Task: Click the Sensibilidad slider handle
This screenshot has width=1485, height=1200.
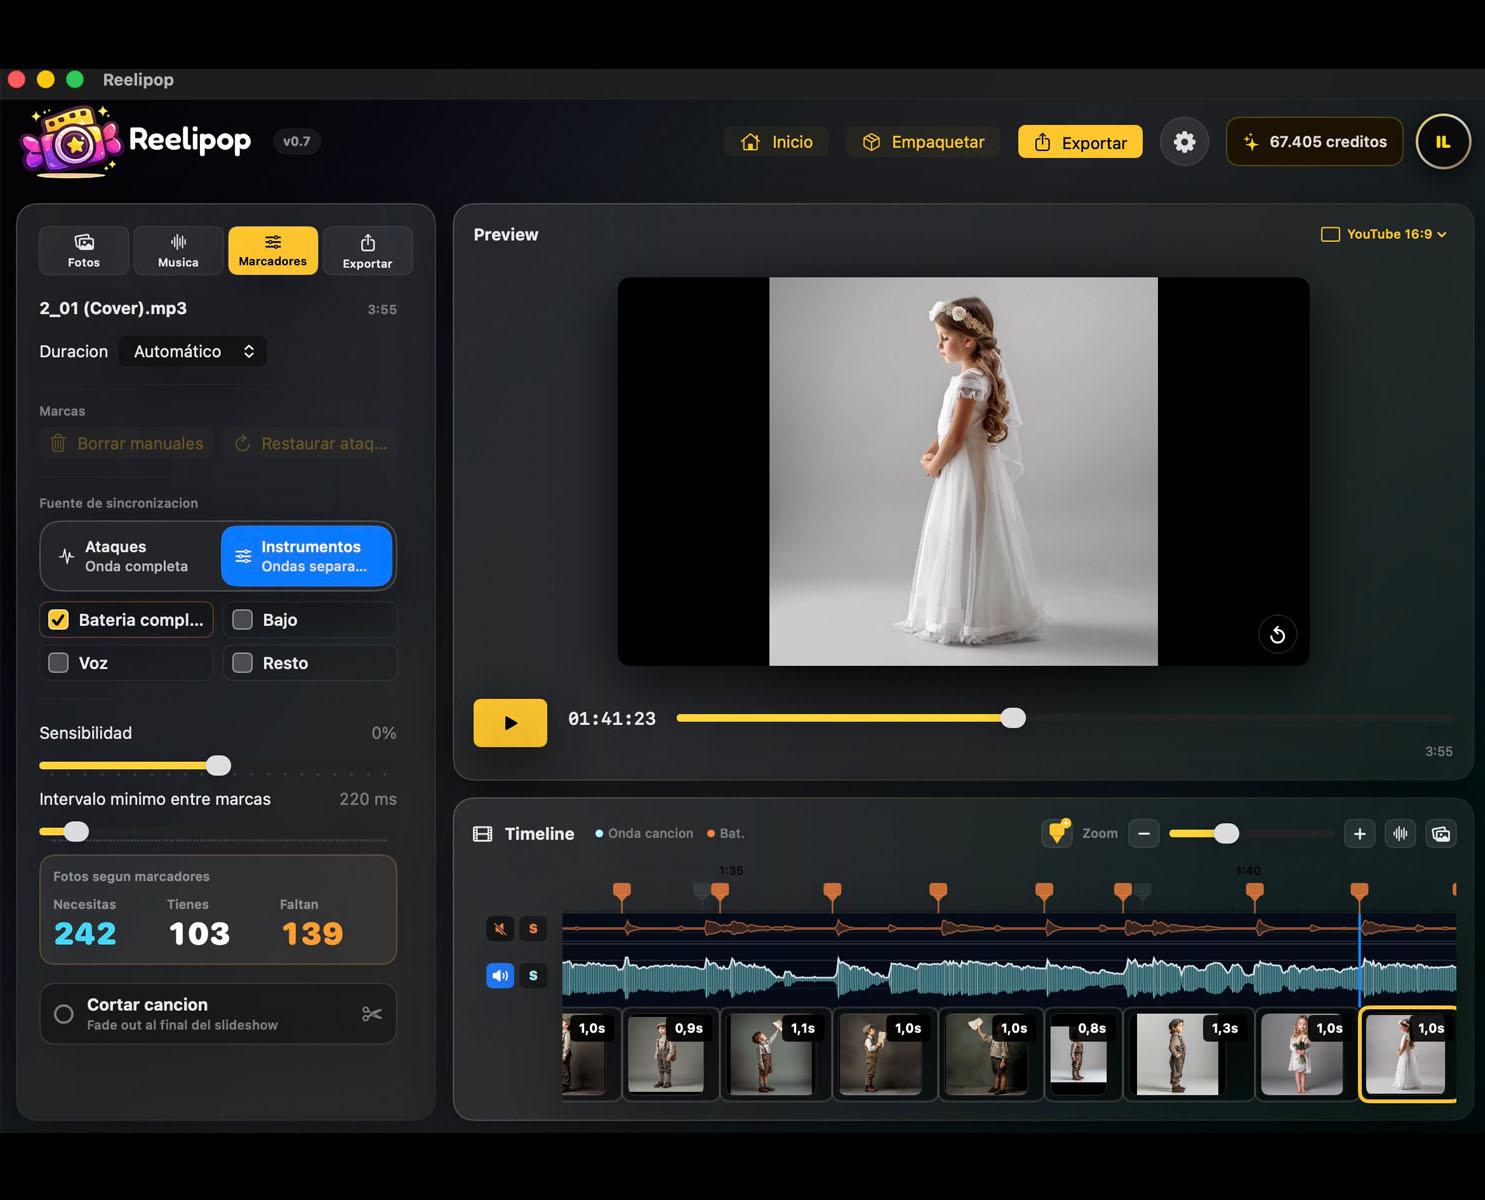Action: [x=218, y=766]
